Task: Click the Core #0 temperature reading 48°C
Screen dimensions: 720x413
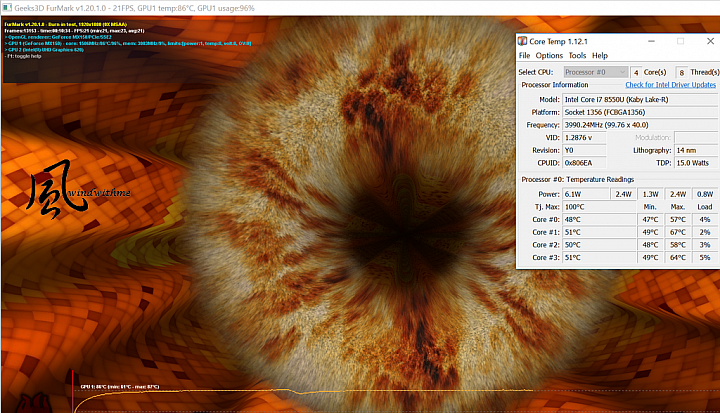Action: tap(599, 220)
